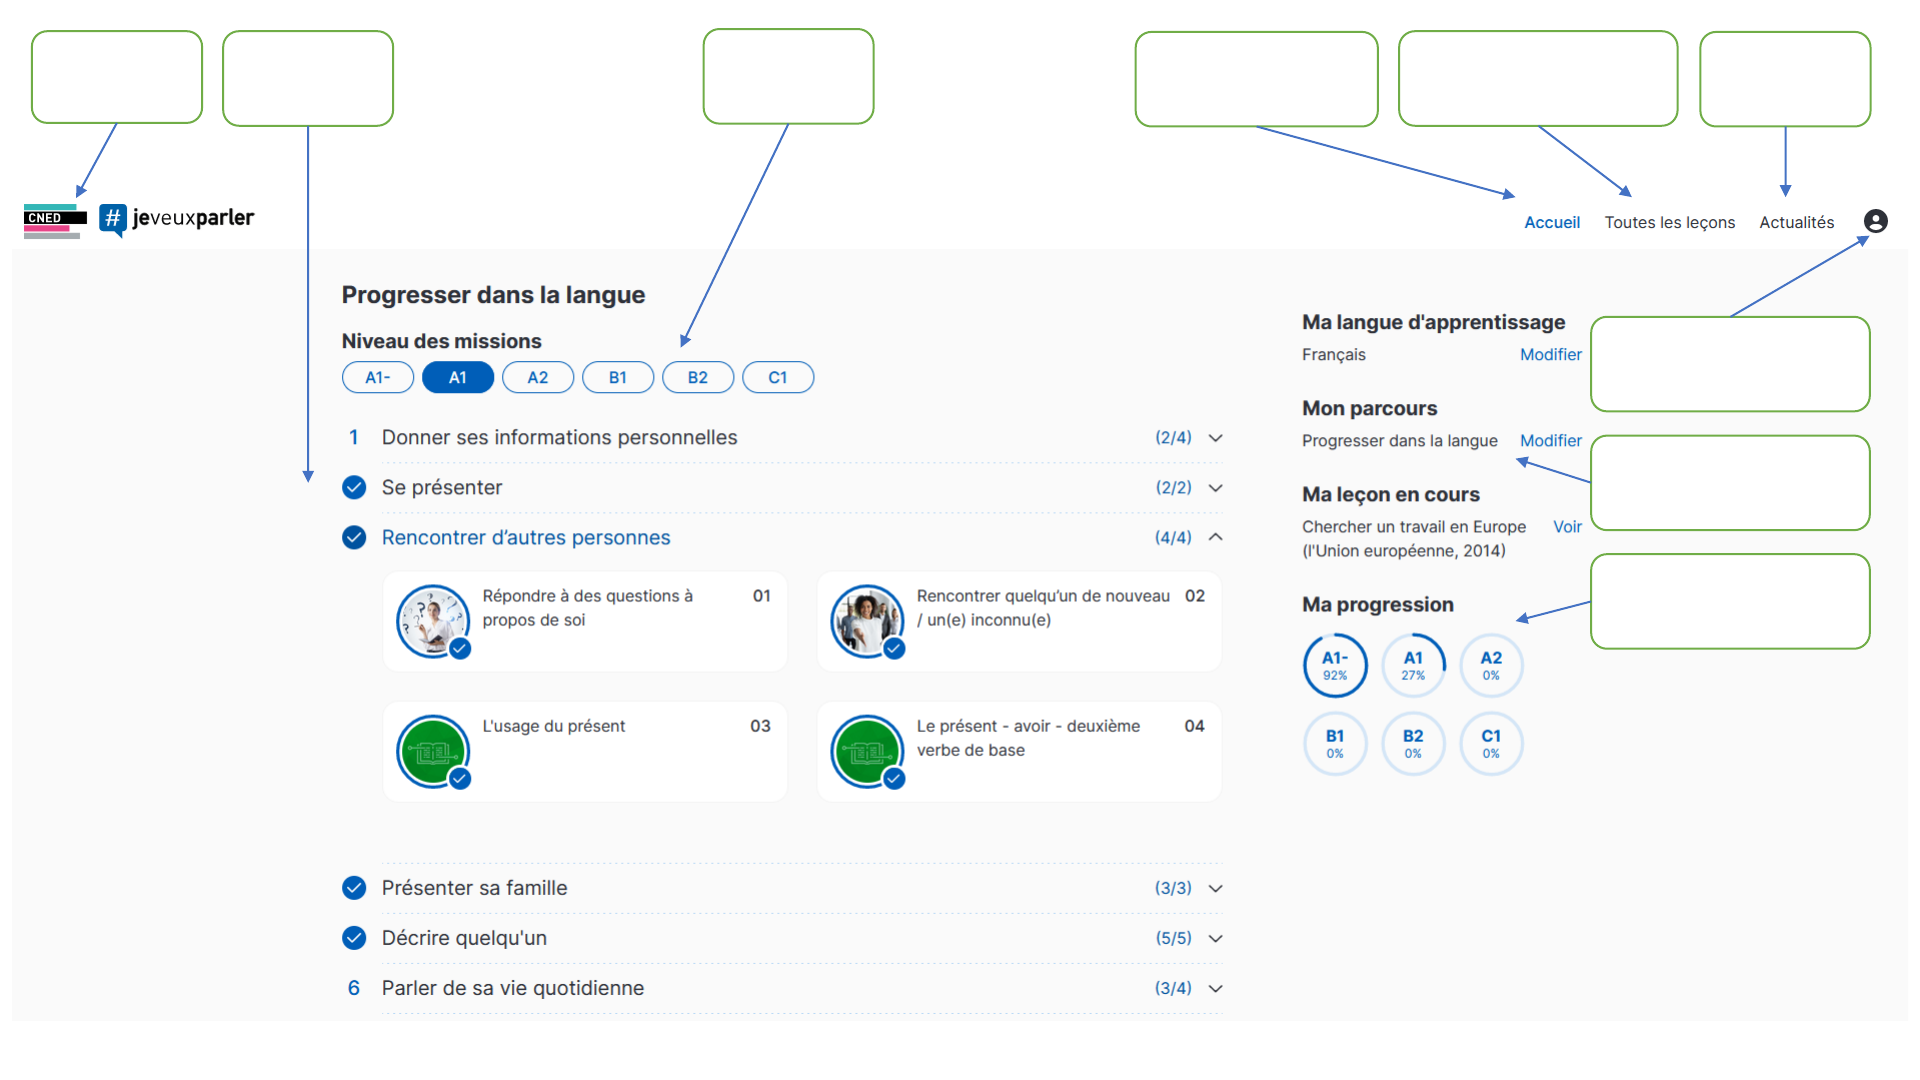Open the user profile account icon
The image size is (1920, 1080).
1875,221
